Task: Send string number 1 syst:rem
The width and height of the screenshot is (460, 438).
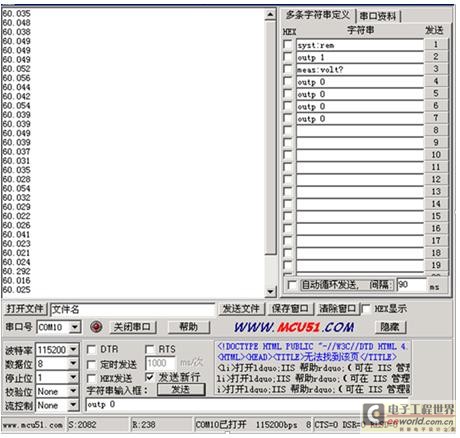Action: [436, 44]
